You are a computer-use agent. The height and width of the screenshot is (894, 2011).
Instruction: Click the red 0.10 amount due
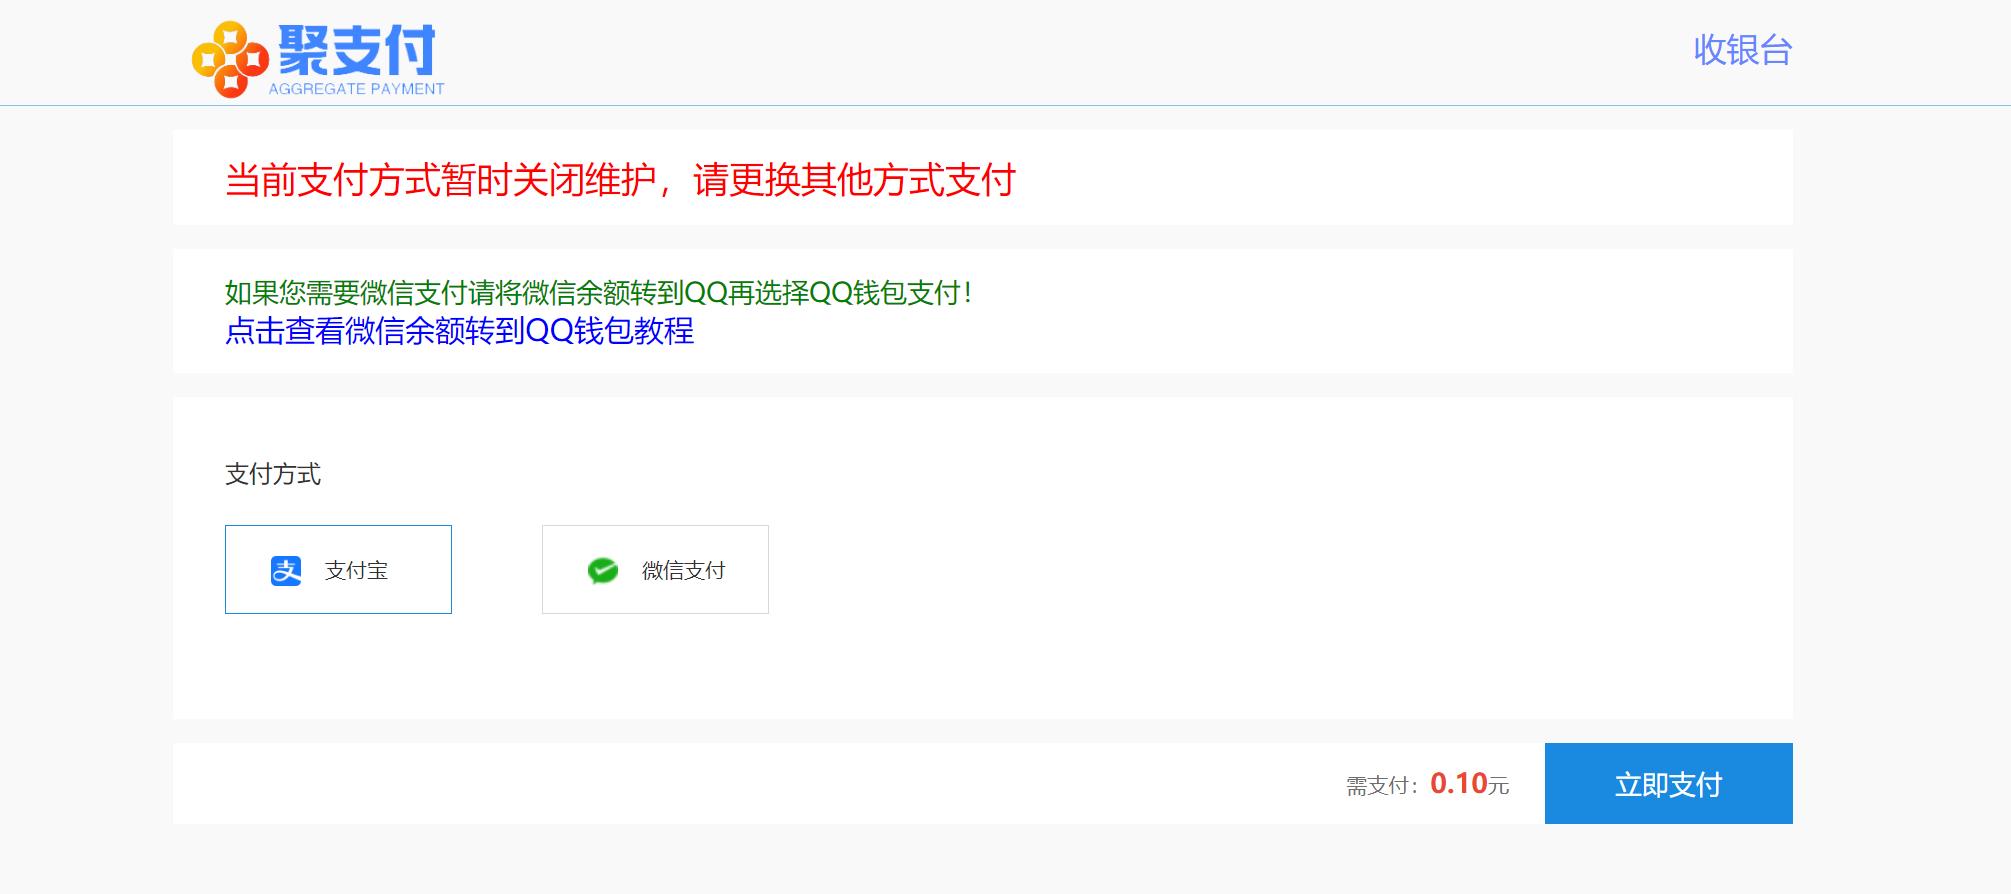(x=1458, y=783)
